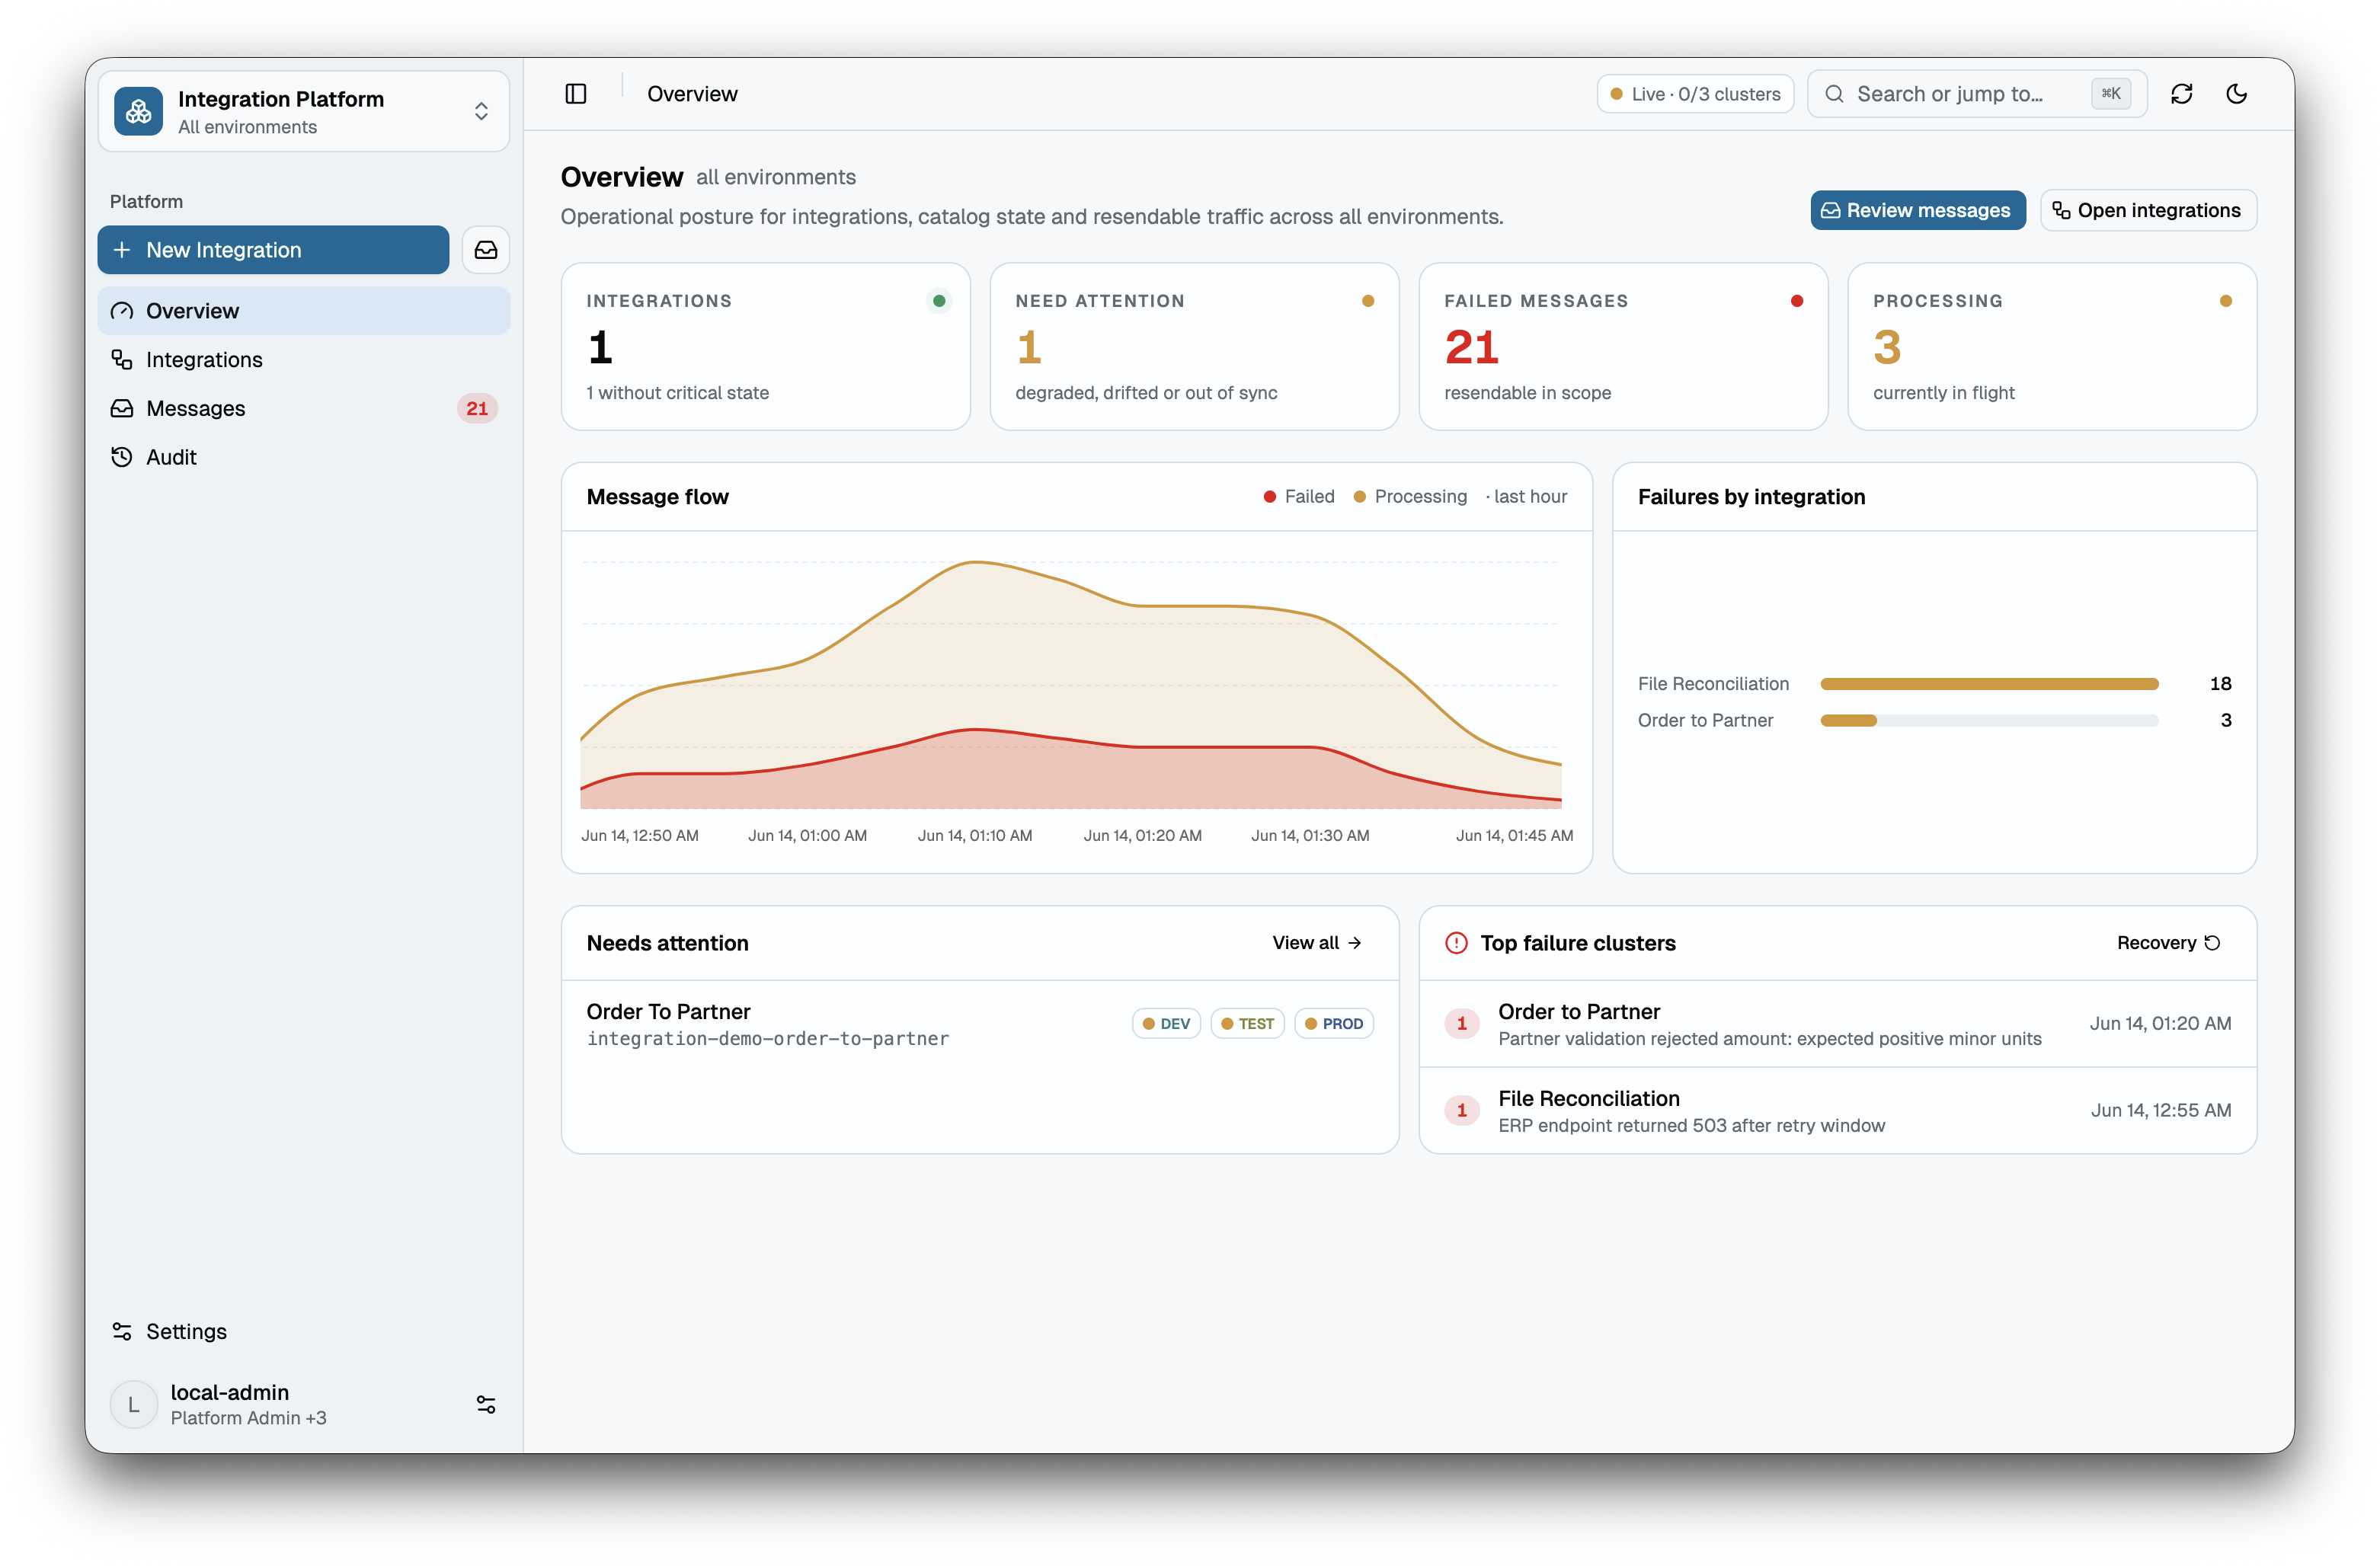Click the Failures by integration heading

pyautogui.click(x=1751, y=497)
